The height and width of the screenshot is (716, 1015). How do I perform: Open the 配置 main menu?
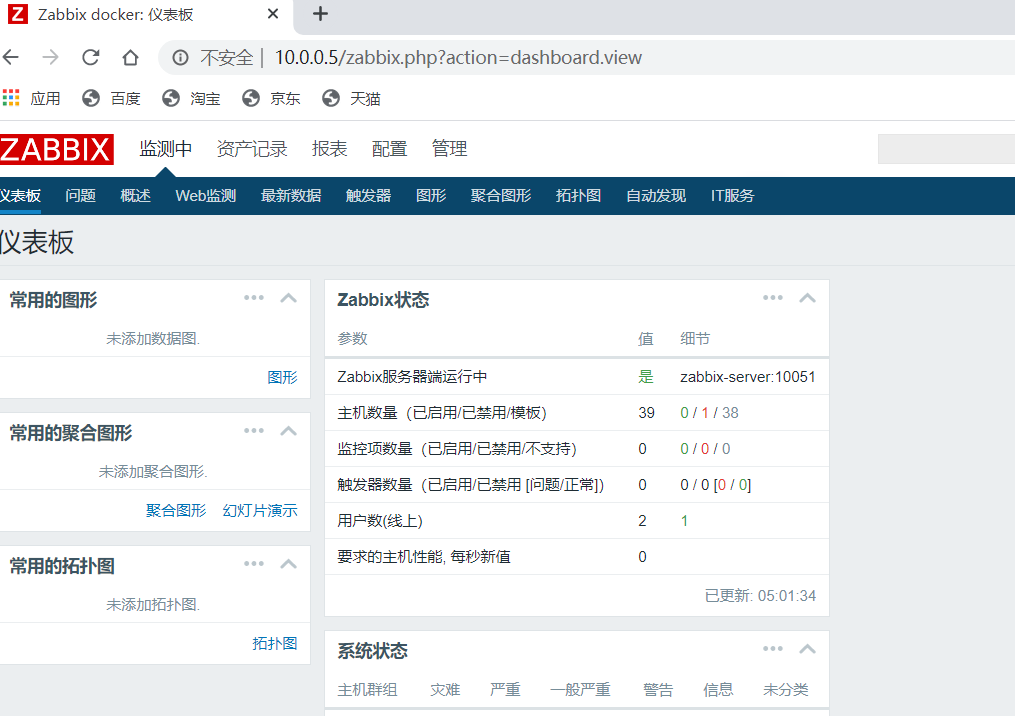pyautogui.click(x=390, y=149)
